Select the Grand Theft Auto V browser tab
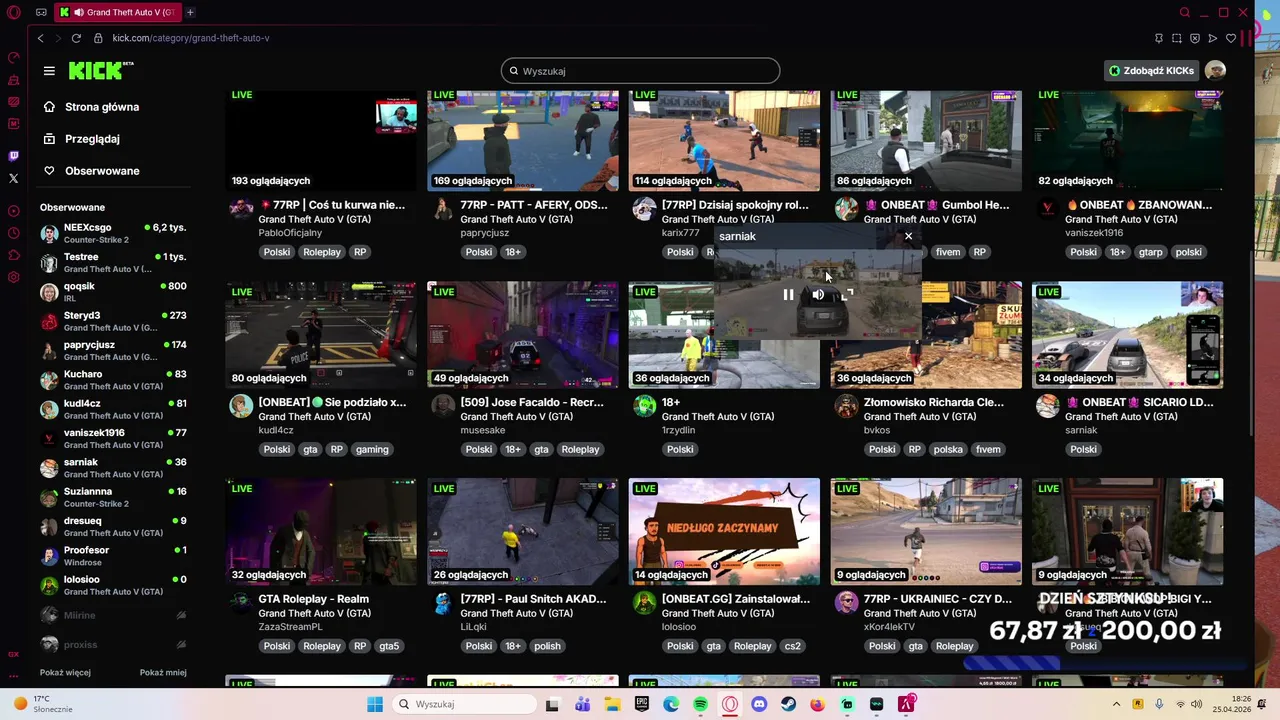 click(x=116, y=12)
